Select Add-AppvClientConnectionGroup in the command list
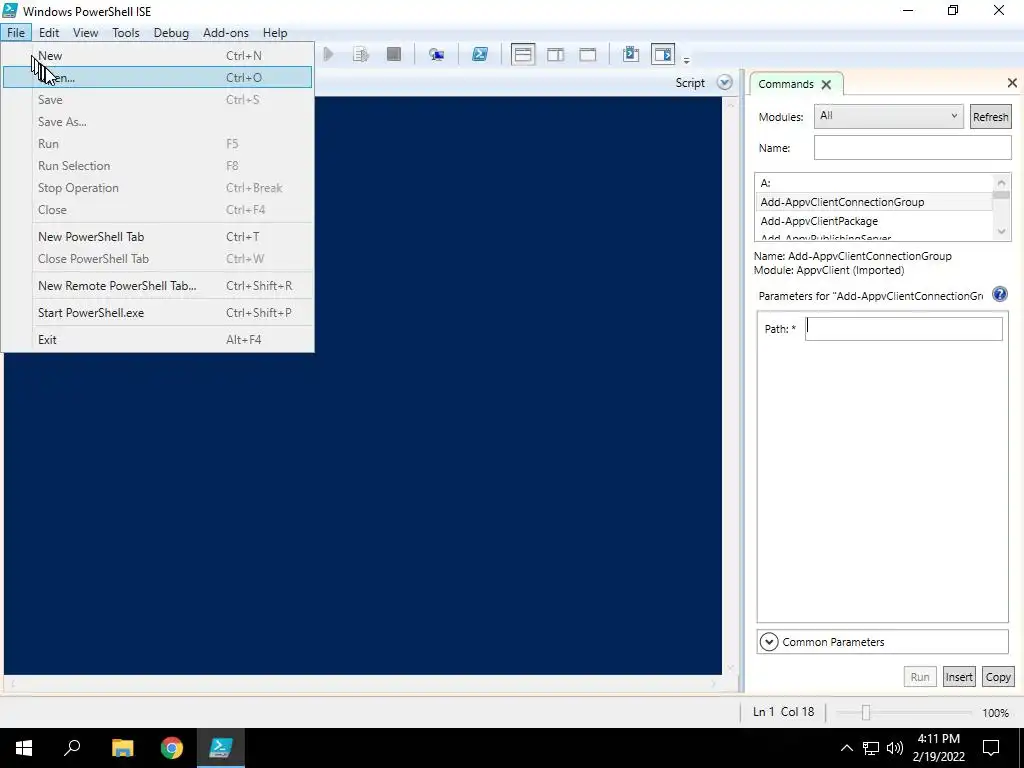 coord(874,202)
